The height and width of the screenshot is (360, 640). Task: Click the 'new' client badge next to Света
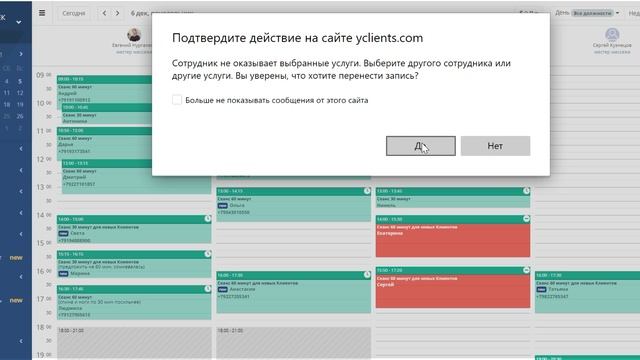63,233
